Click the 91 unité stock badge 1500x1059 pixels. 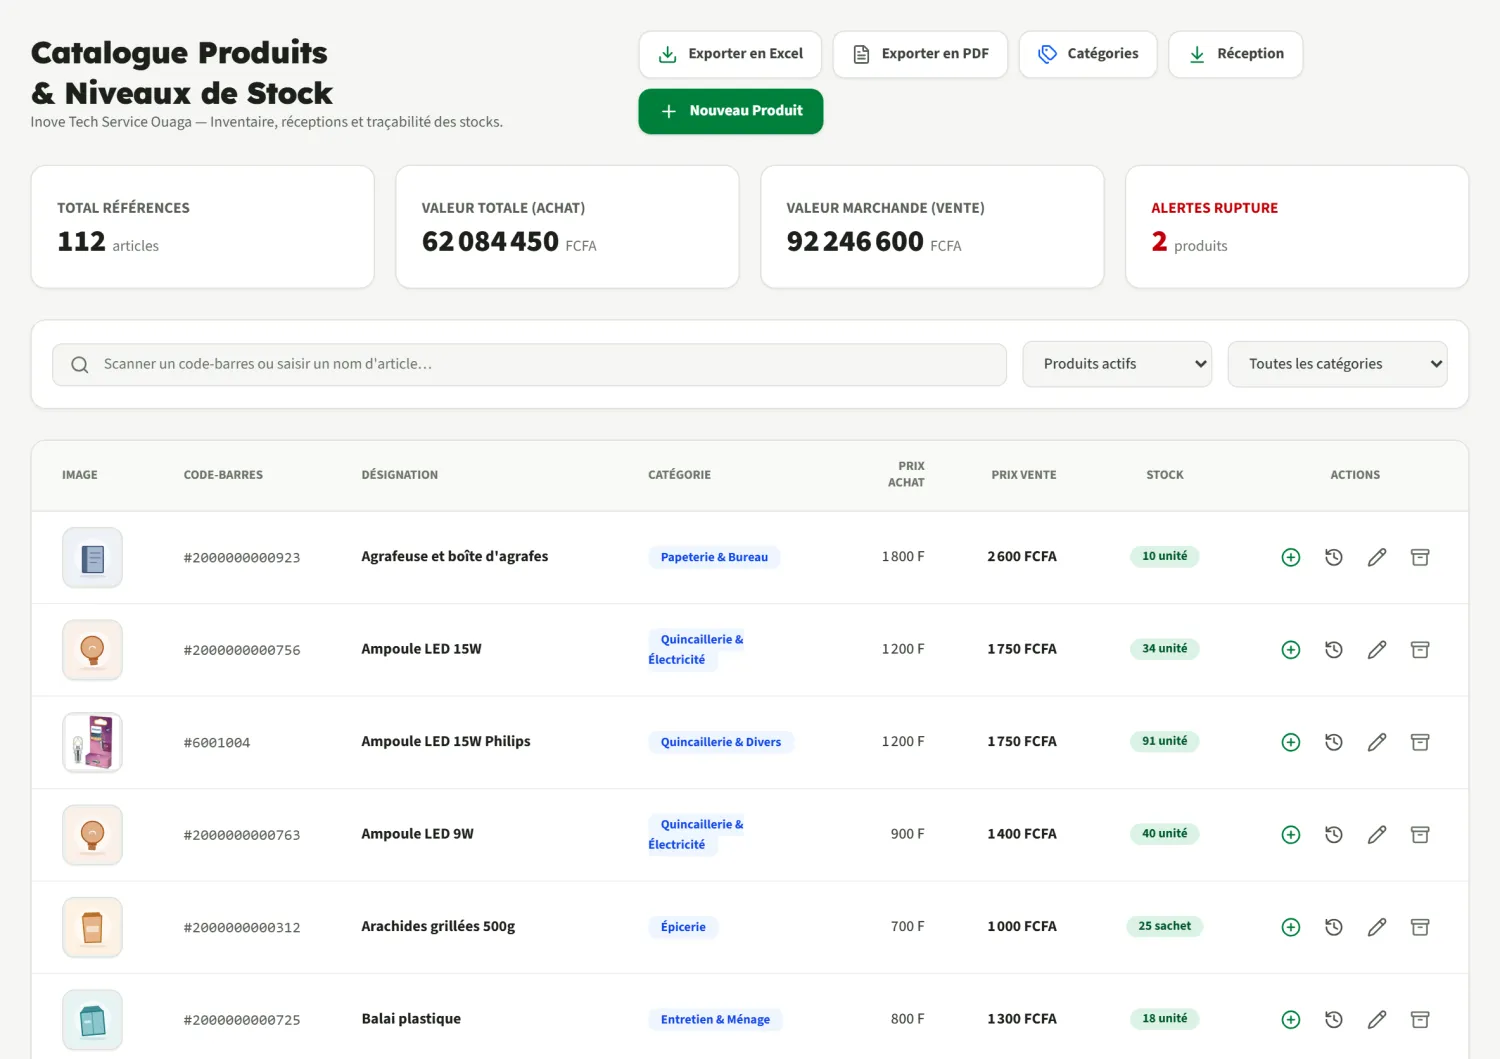click(x=1165, y=741)
